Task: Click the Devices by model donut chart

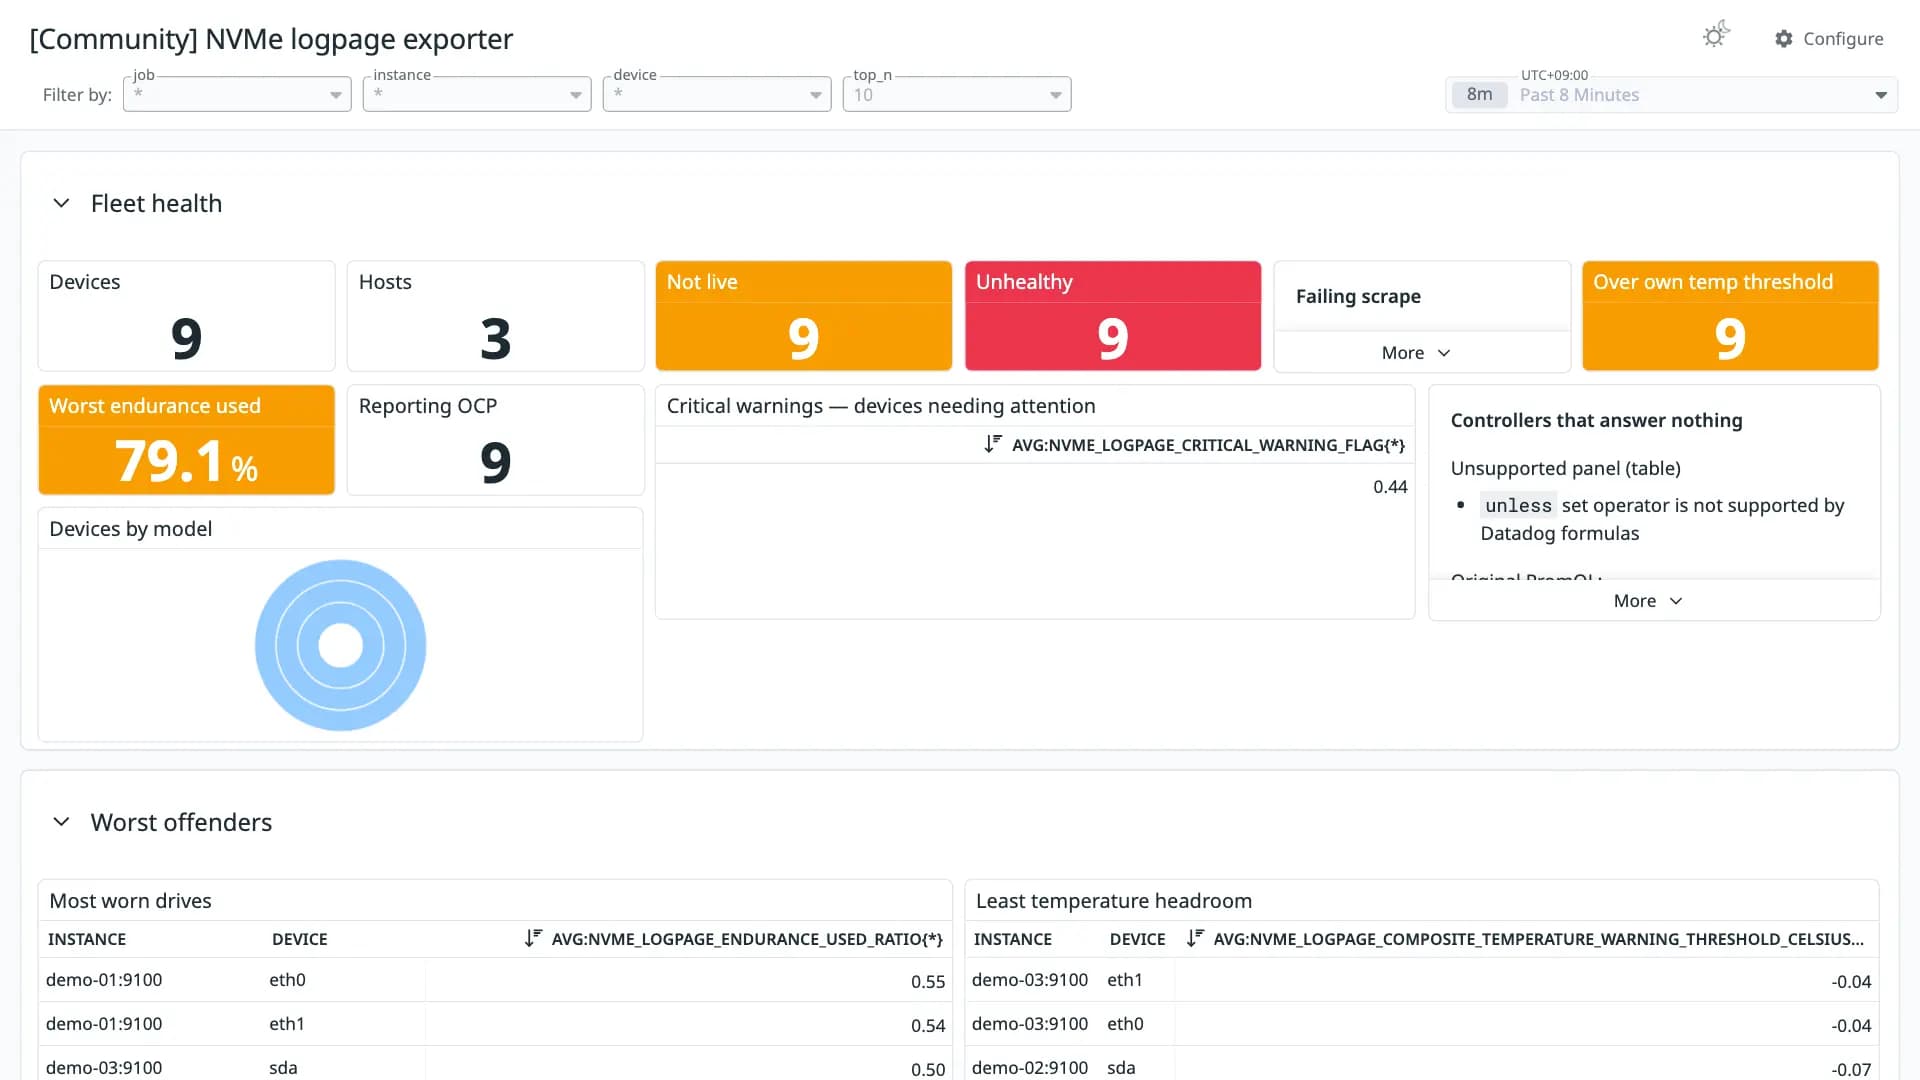Action: point(340,645)
